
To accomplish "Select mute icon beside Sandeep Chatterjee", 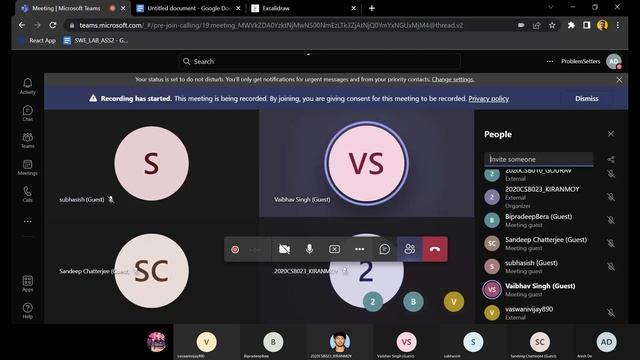I will [611, 243].
